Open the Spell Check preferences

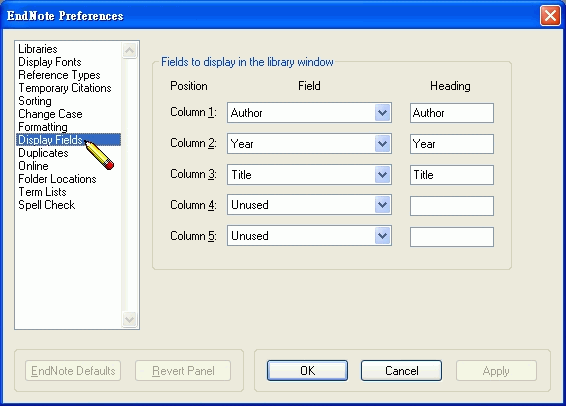pos(47,205)
